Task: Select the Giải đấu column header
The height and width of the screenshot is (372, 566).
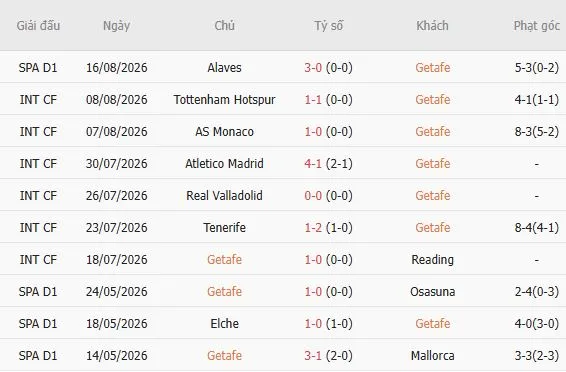Action: coord(38,26)
